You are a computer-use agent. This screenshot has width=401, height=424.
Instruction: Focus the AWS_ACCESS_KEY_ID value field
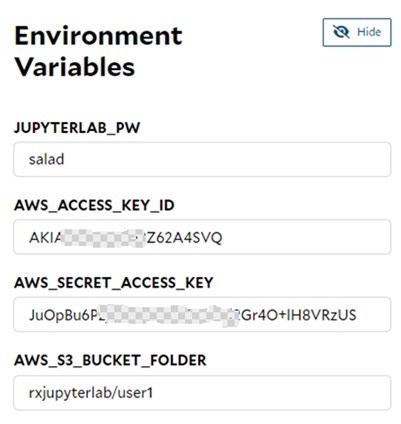click(202, 237)
